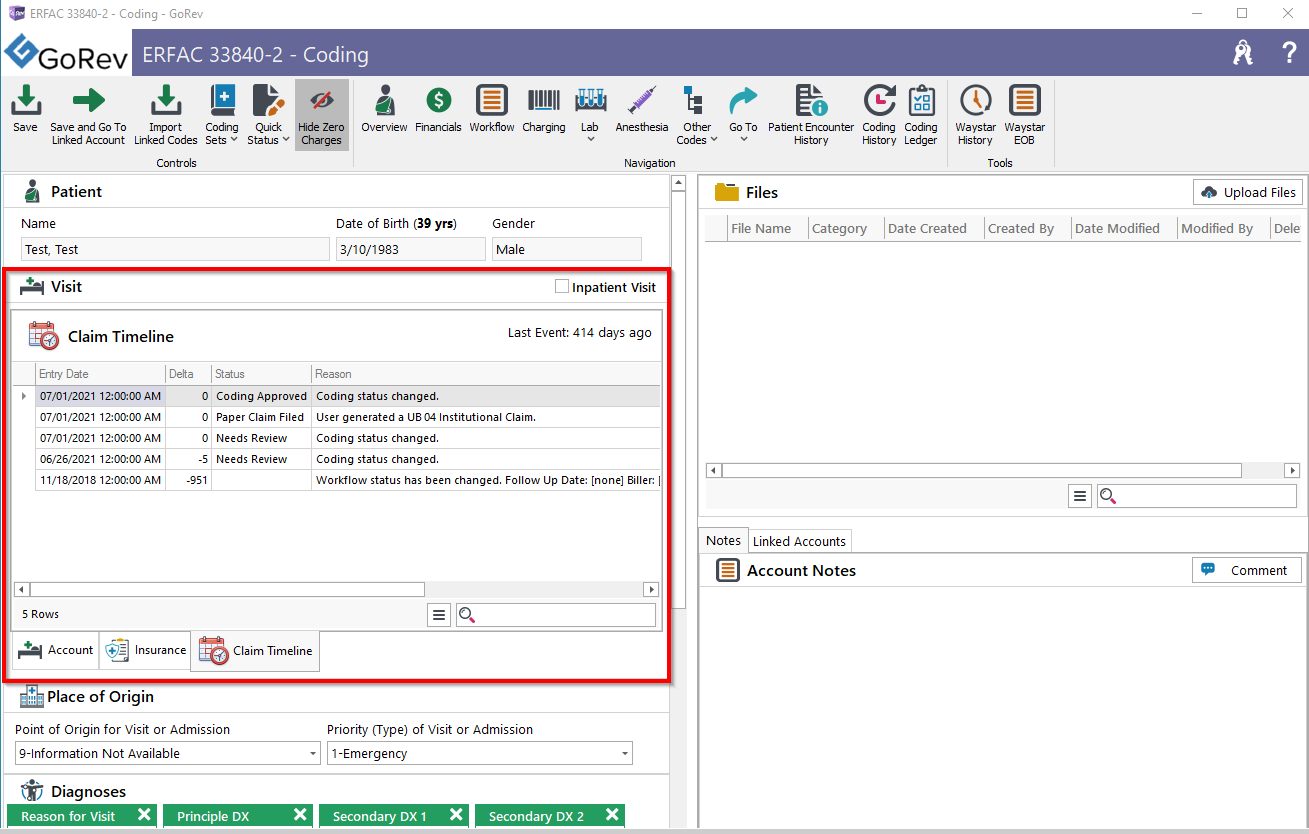
Task: Click the Save toolbar icon
Action: (x=25, y=108)
